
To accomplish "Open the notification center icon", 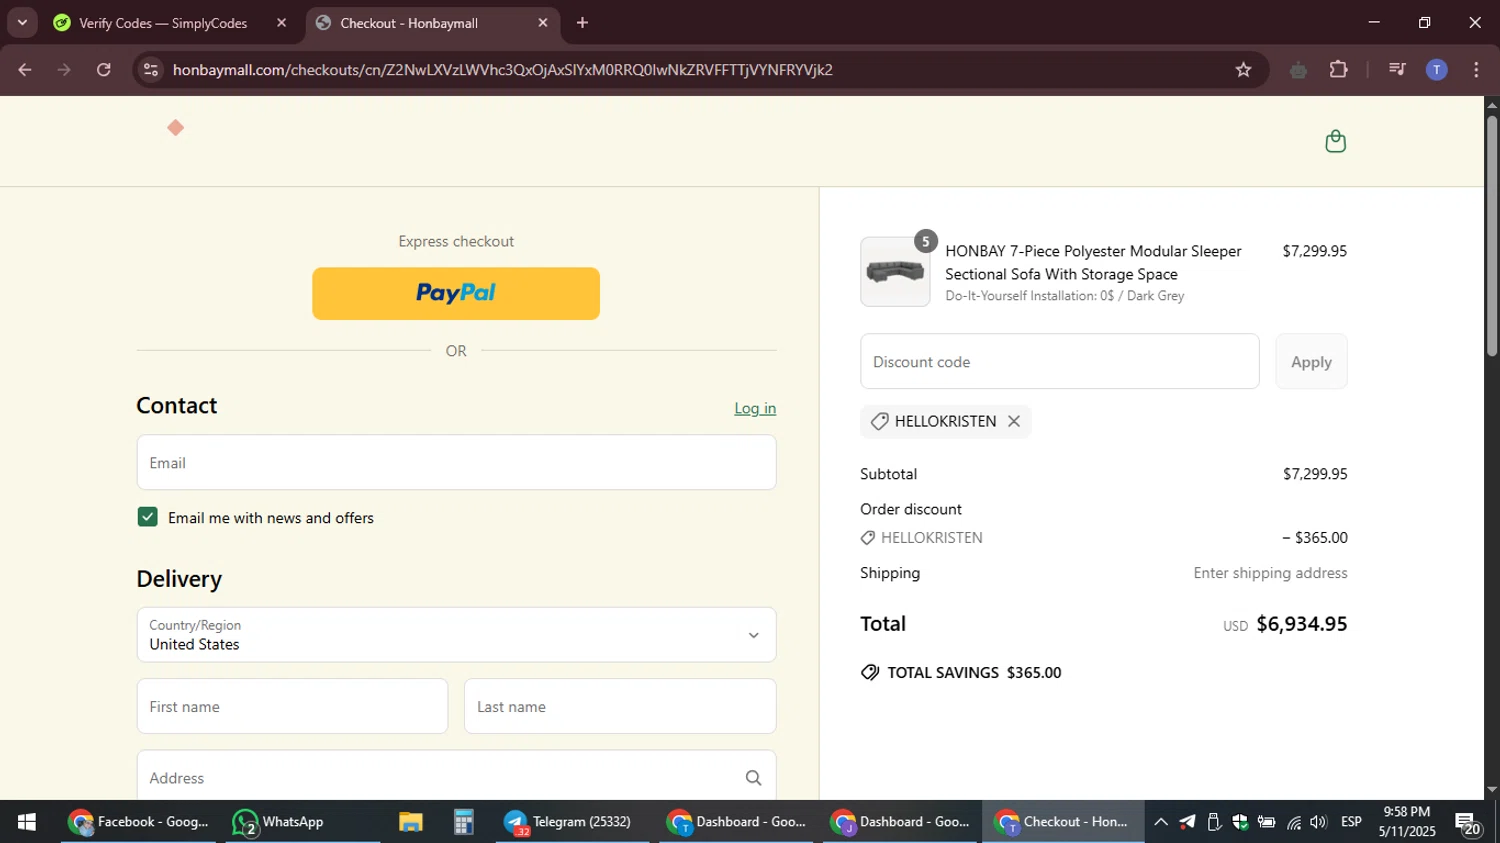I will 1468,824.
